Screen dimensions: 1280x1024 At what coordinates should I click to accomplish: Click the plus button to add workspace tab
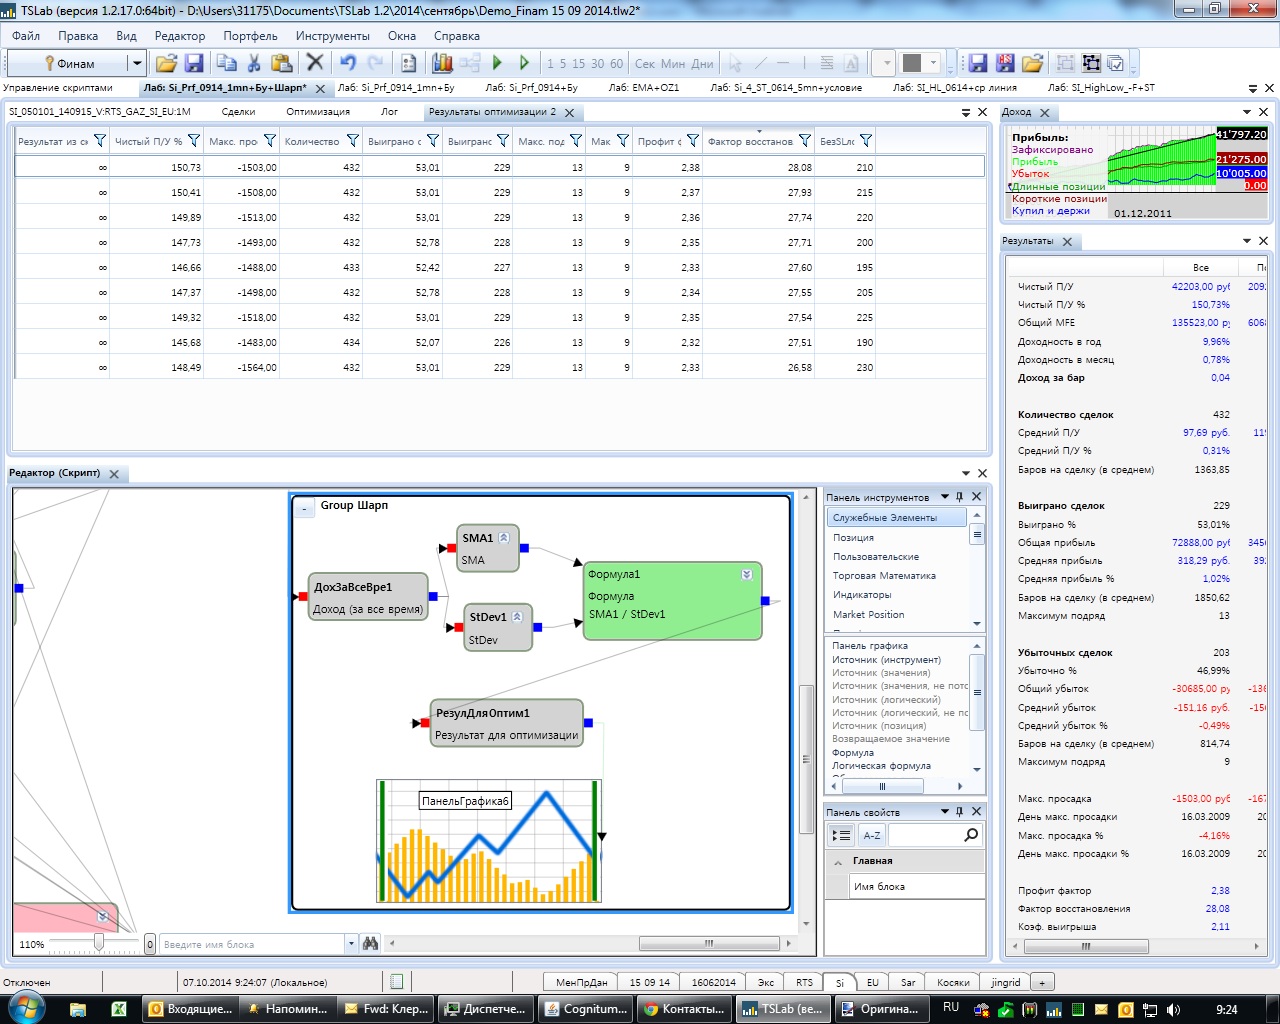click(x=1042, y=982)
